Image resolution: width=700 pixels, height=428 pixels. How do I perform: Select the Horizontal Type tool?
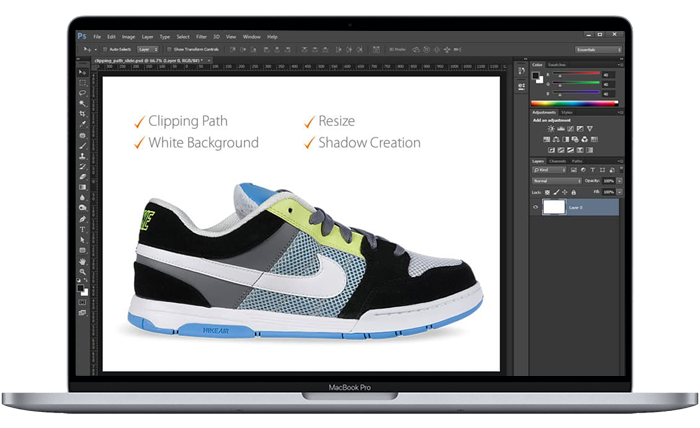pos(83,229)
